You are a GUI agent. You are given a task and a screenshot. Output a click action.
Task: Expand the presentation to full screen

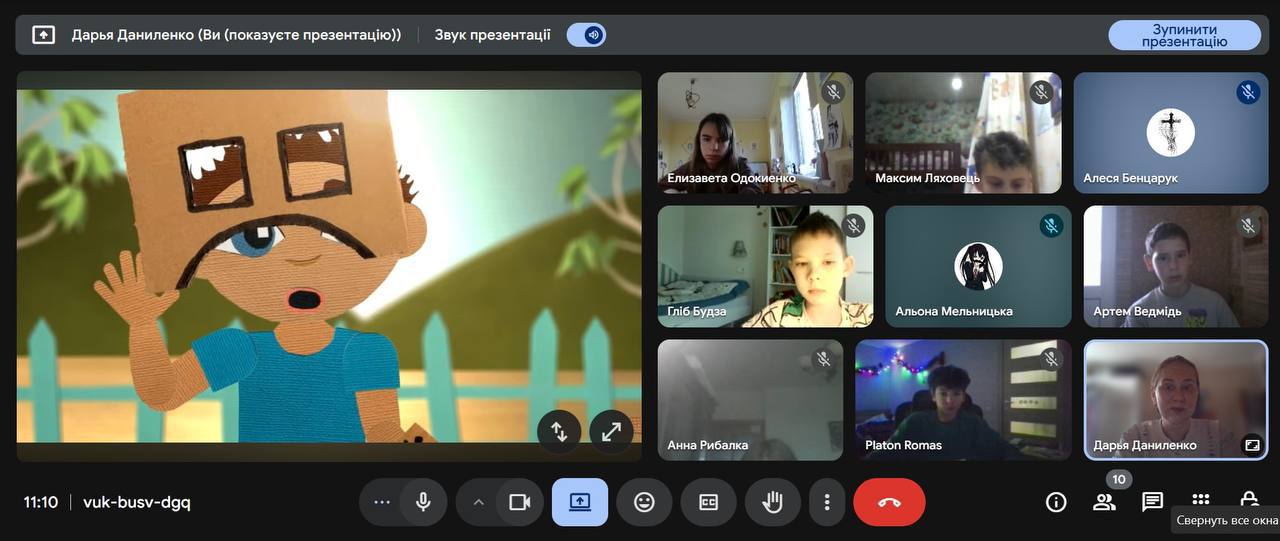[611, 431]
